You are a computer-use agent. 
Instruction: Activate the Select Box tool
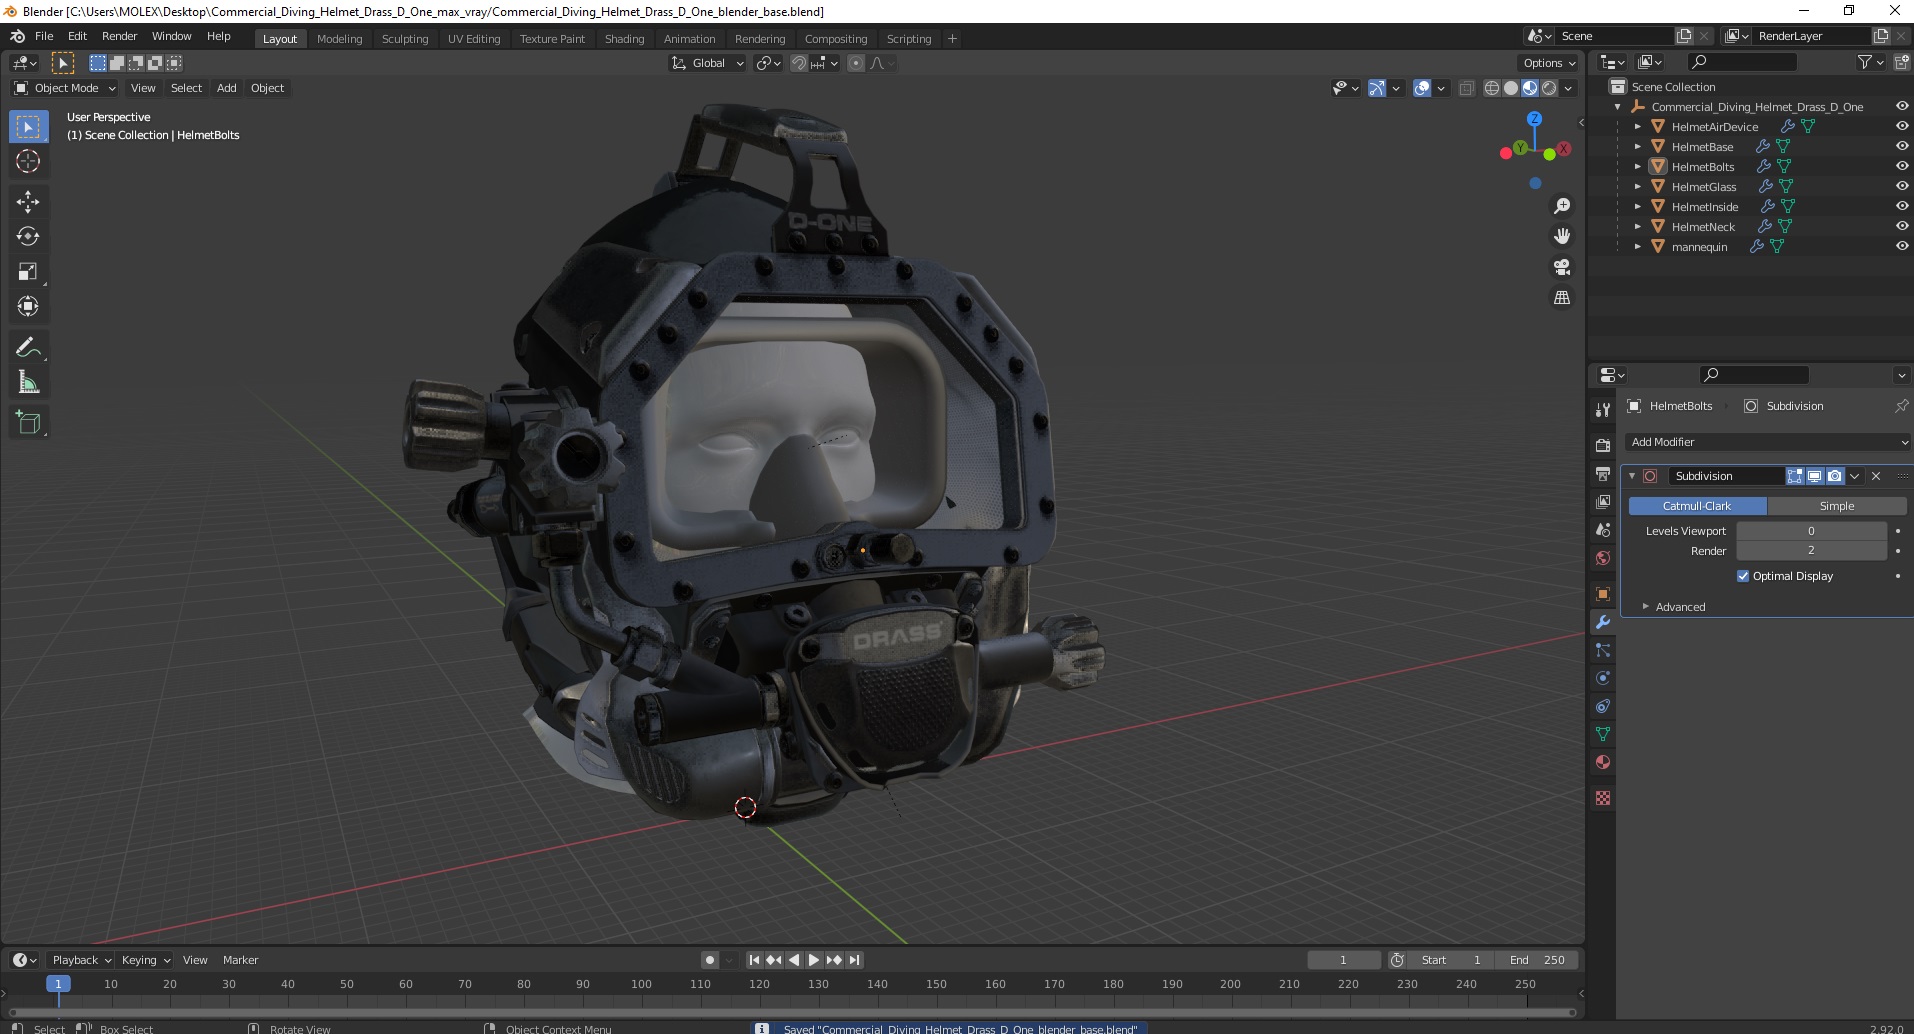tap(28, 127)
